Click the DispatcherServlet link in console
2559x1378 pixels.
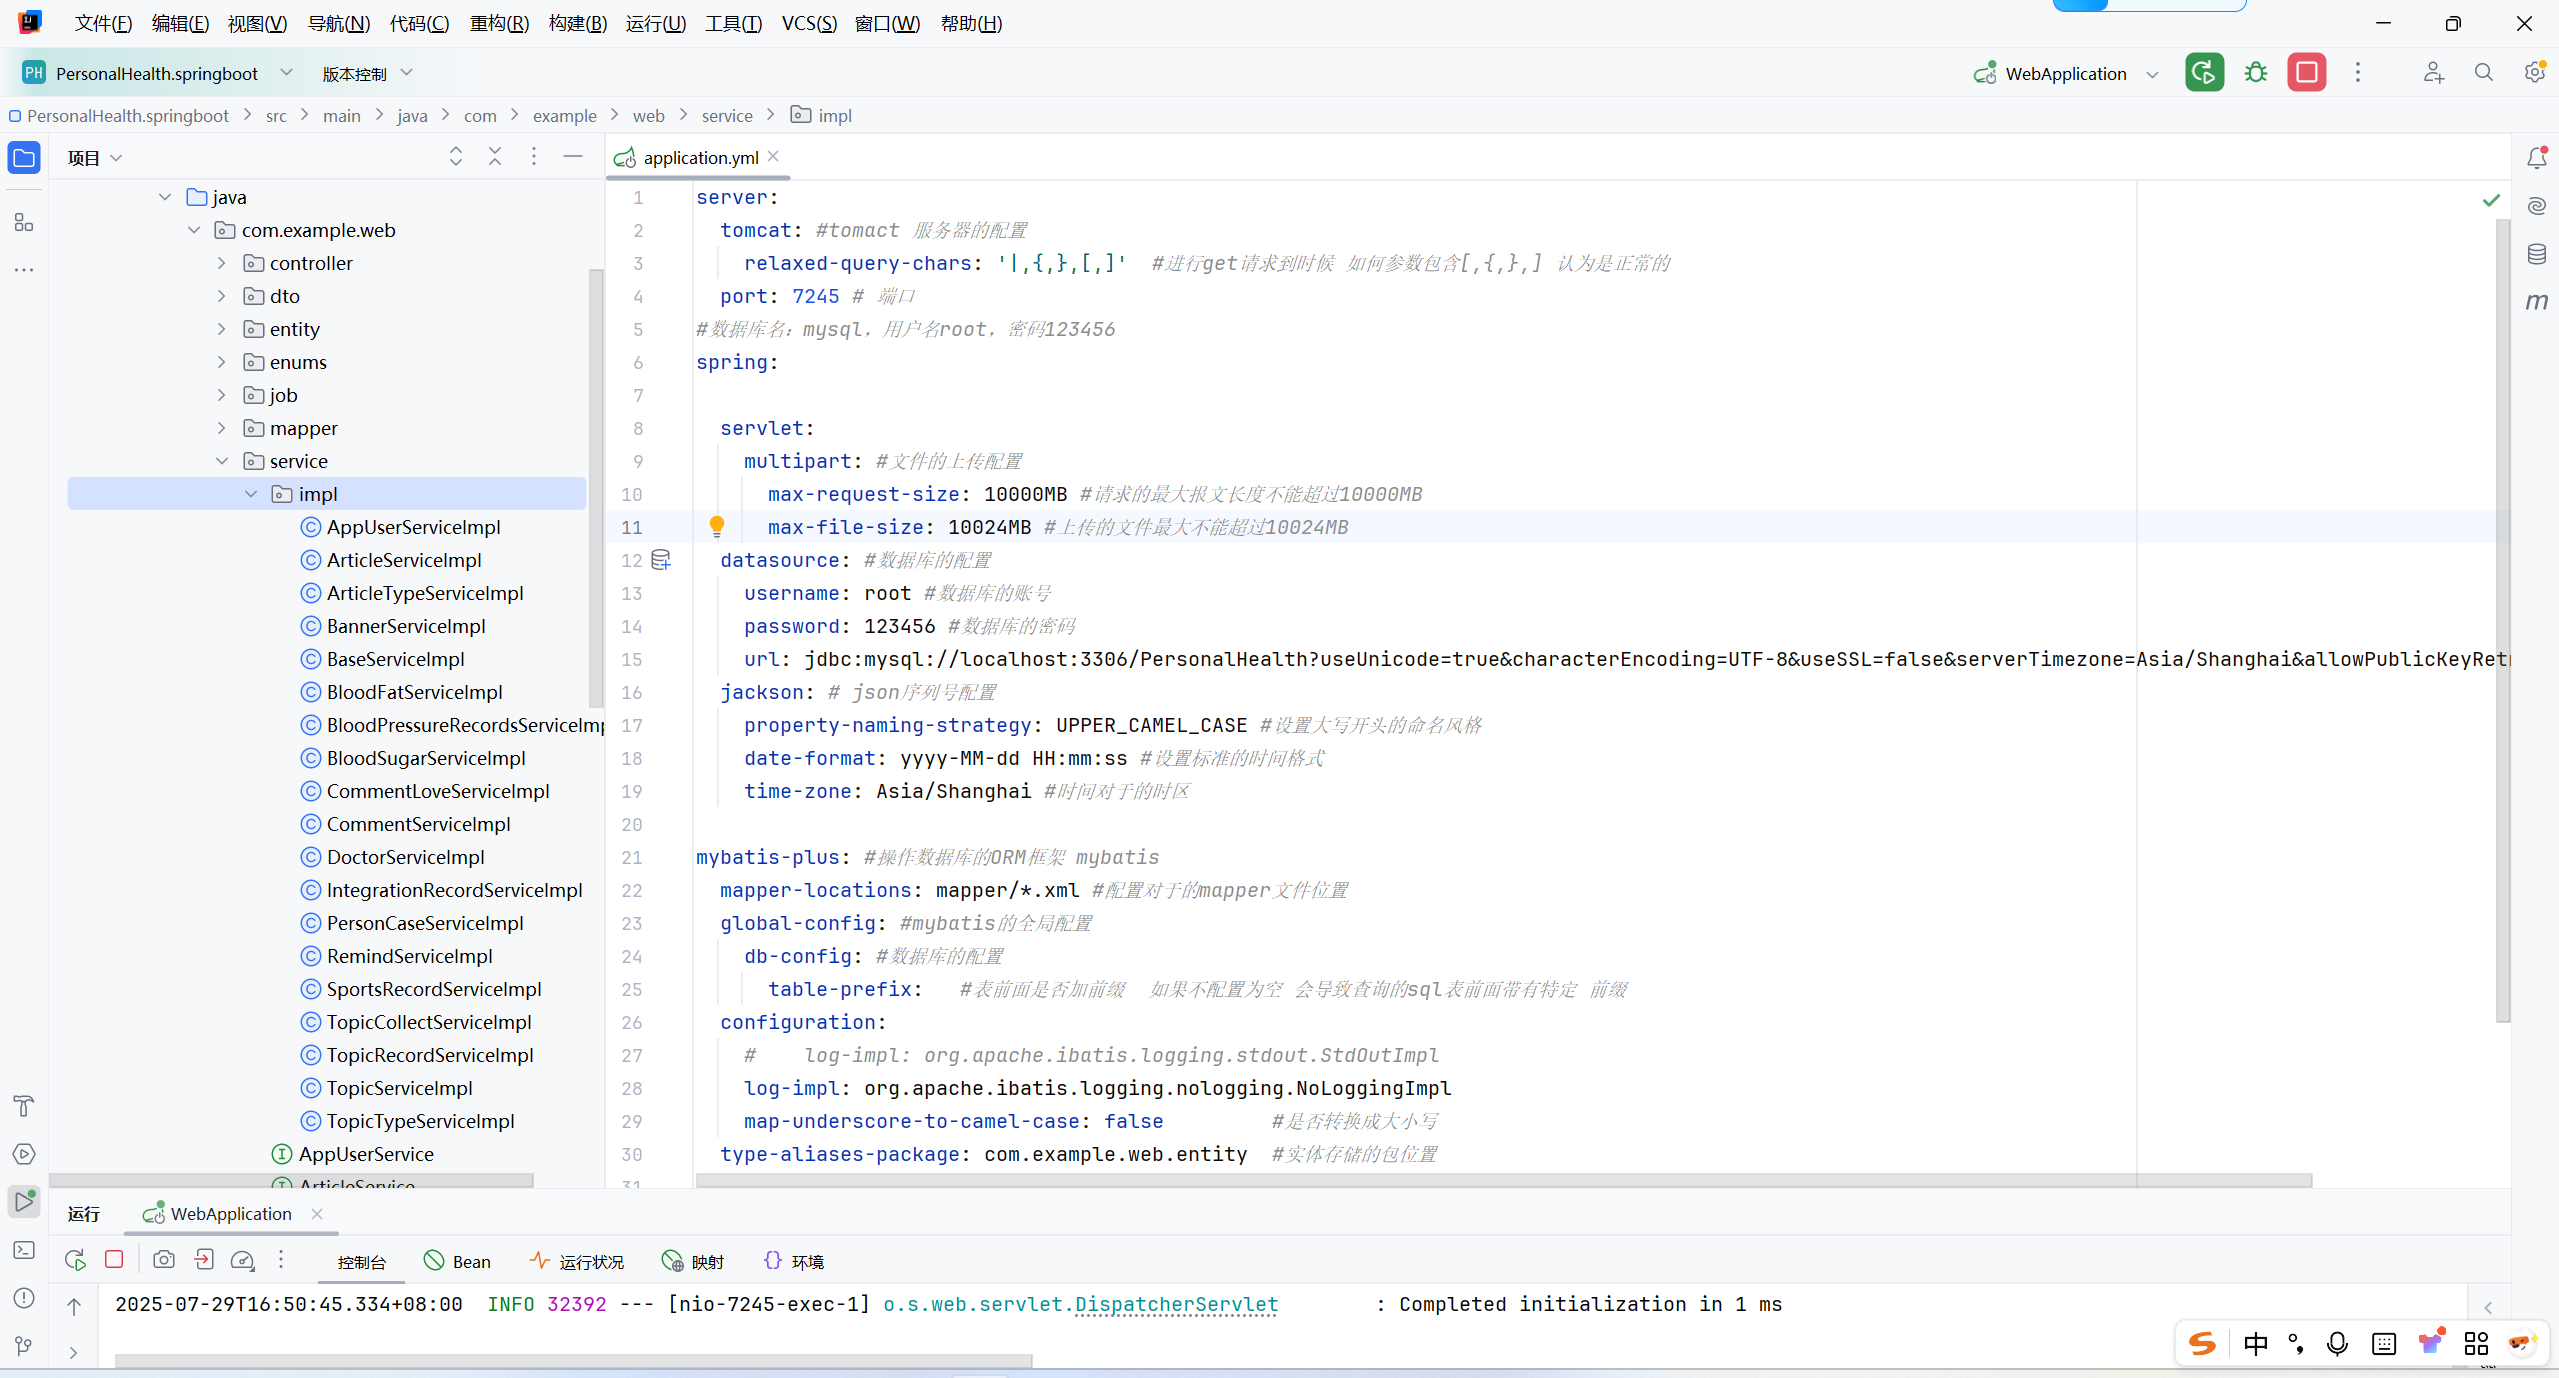[1176, 1304]
